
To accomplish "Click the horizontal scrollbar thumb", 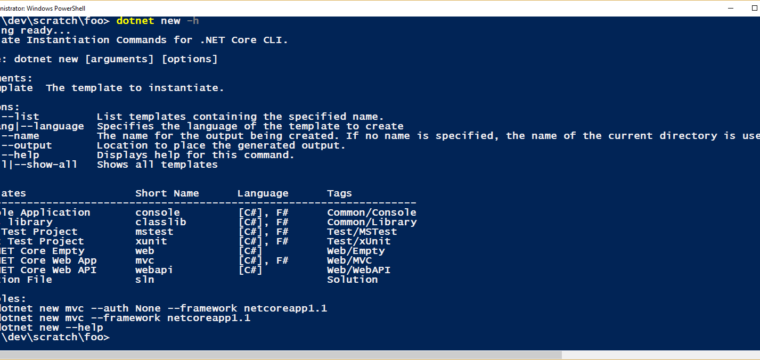I will click(281, 355).
